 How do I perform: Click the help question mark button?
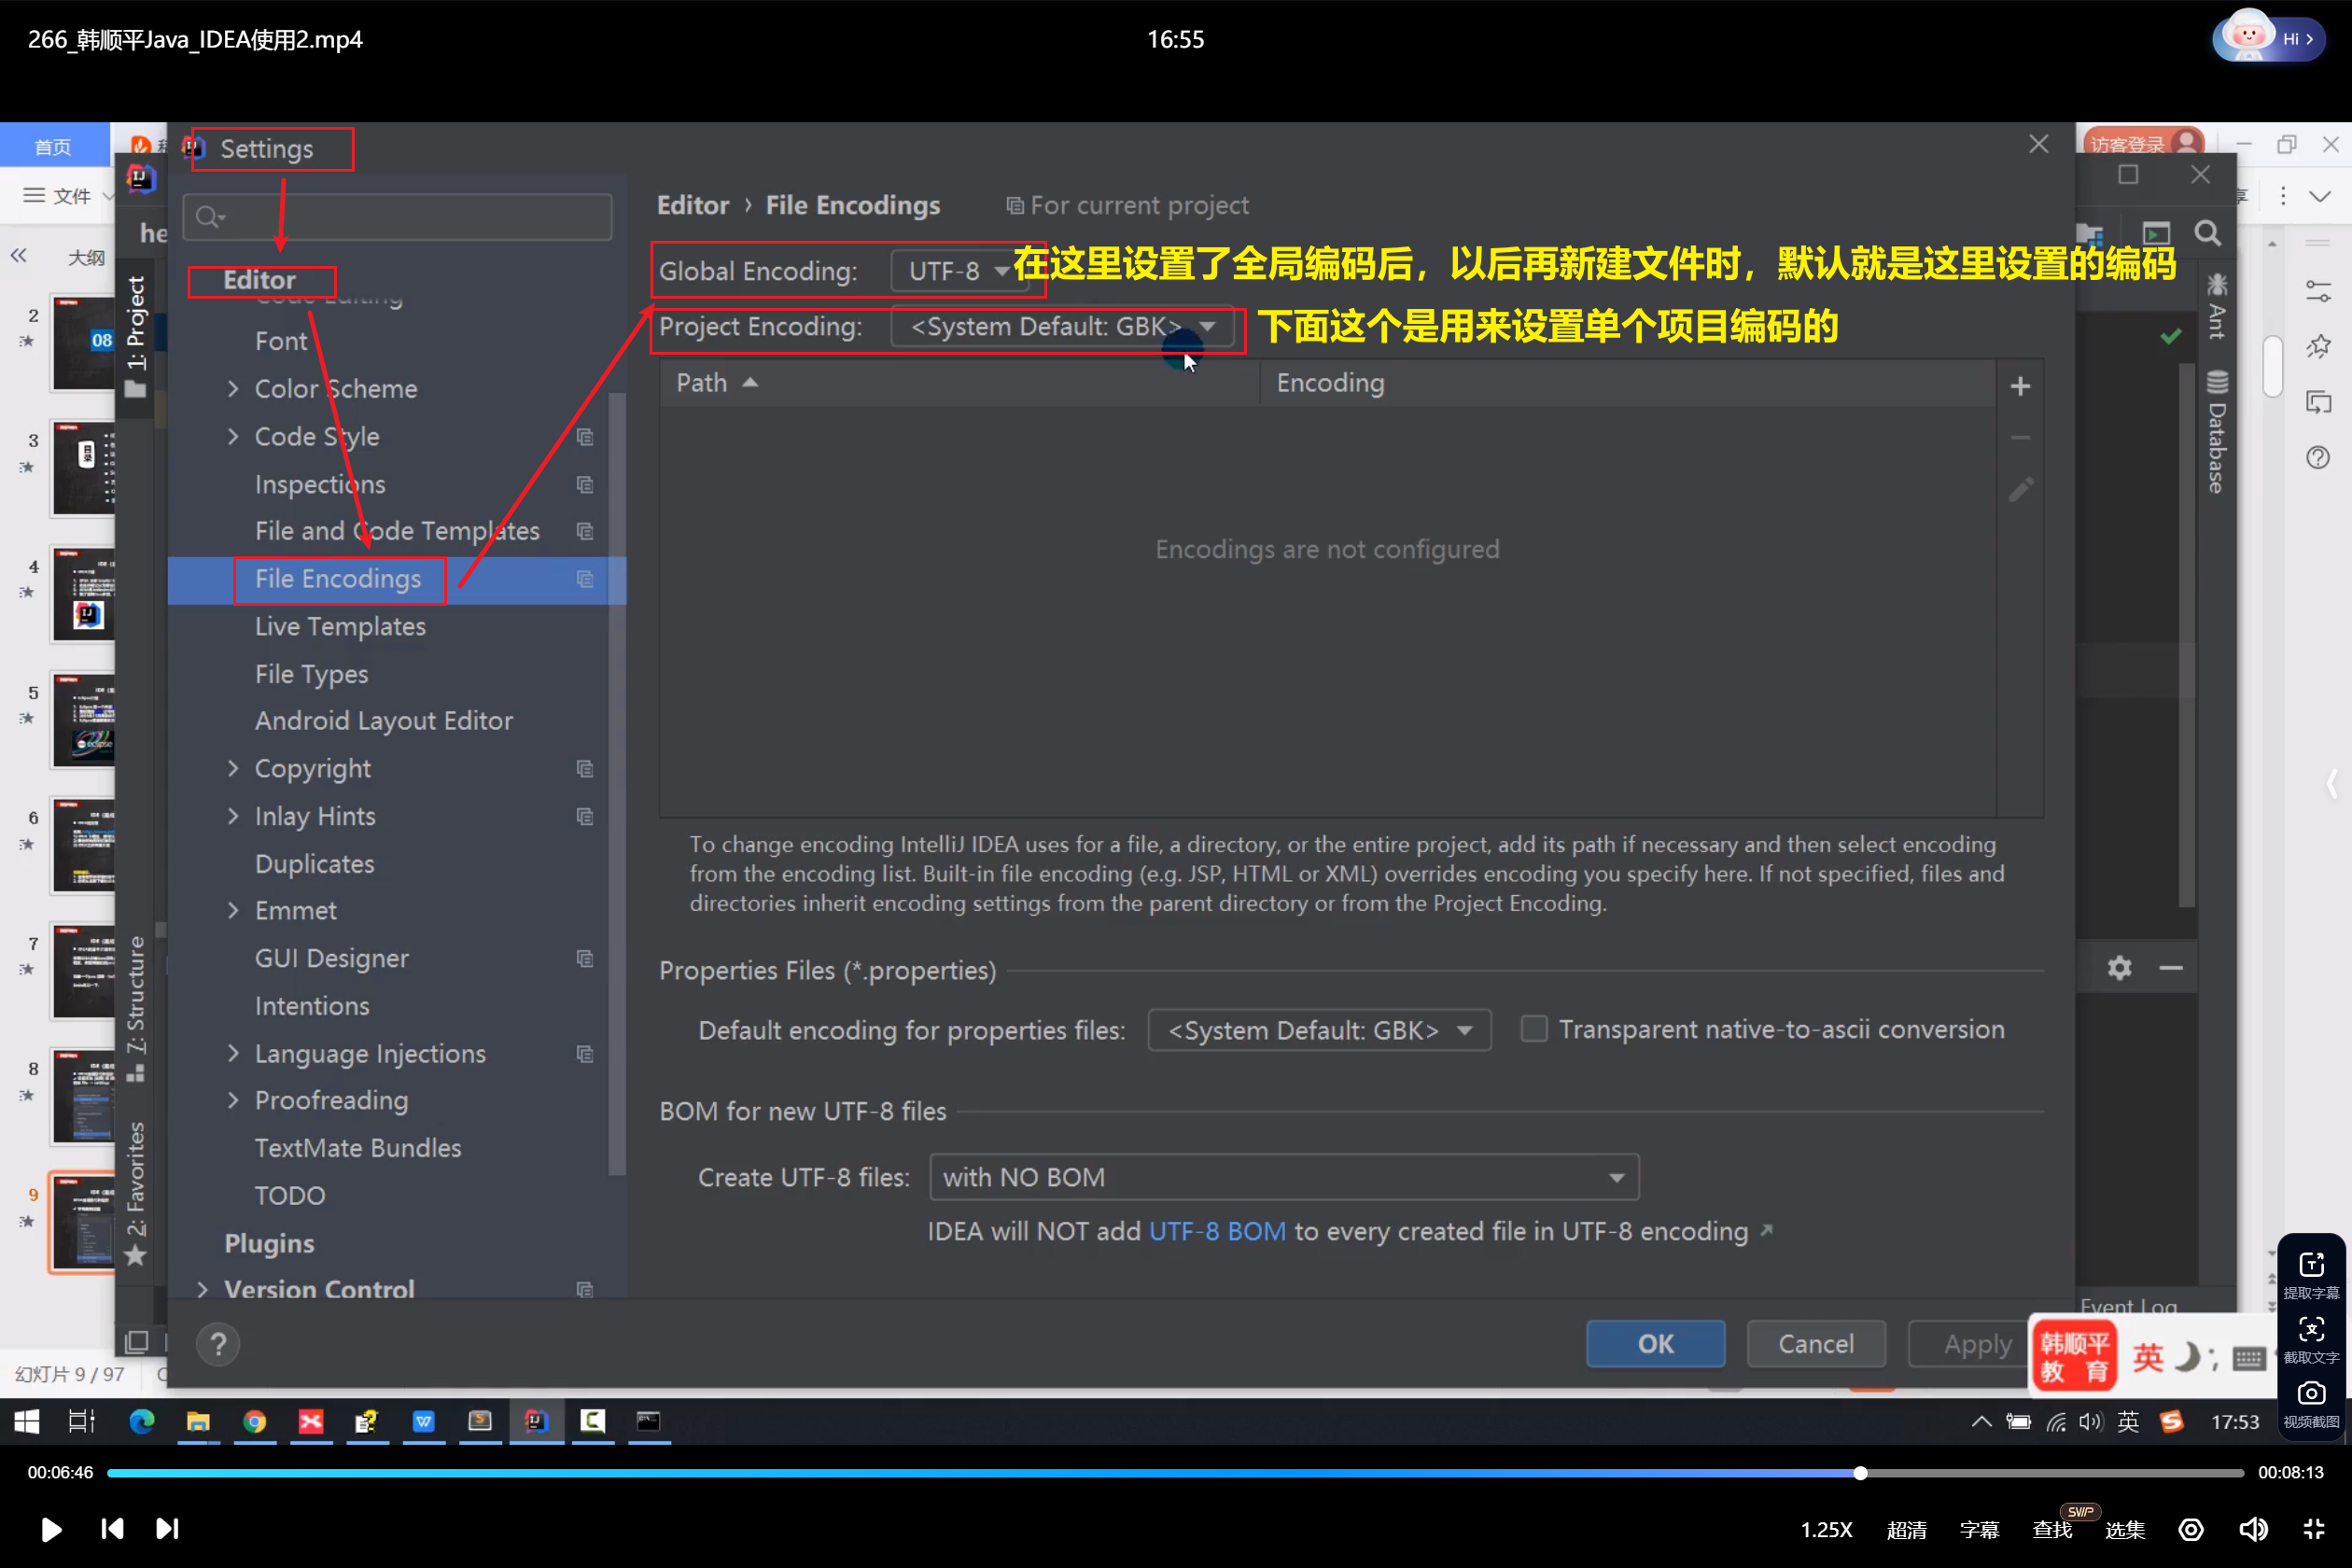(x=218, y=1344)
